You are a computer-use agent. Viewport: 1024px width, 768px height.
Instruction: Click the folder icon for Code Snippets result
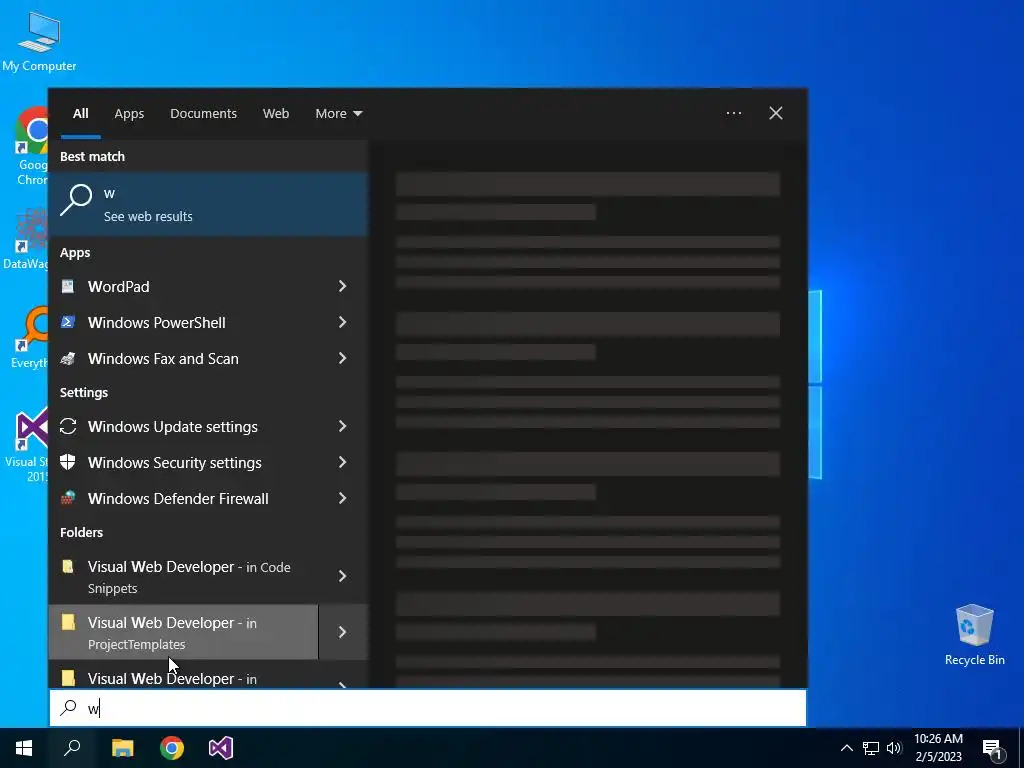pos(68,566)
